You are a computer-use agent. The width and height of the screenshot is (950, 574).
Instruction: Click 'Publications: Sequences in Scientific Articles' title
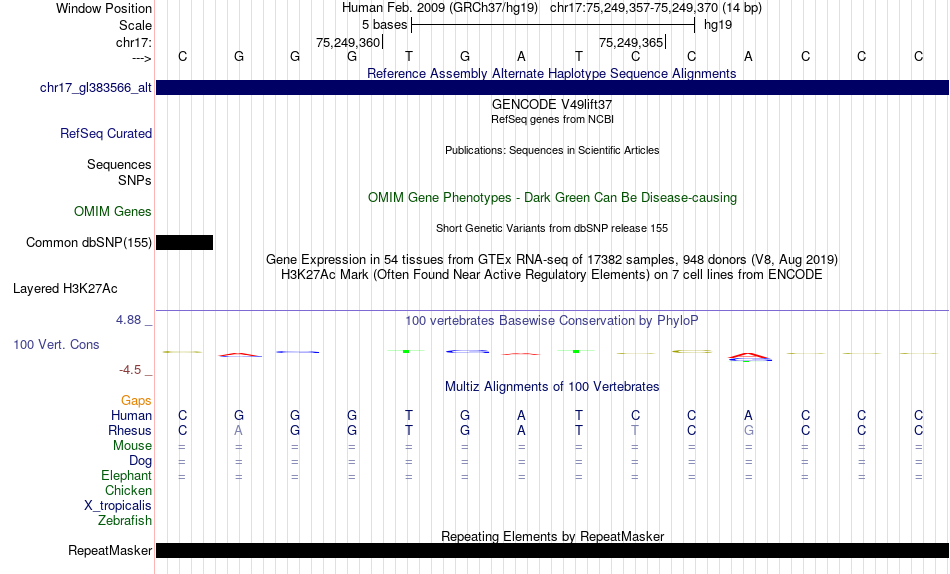552,150
